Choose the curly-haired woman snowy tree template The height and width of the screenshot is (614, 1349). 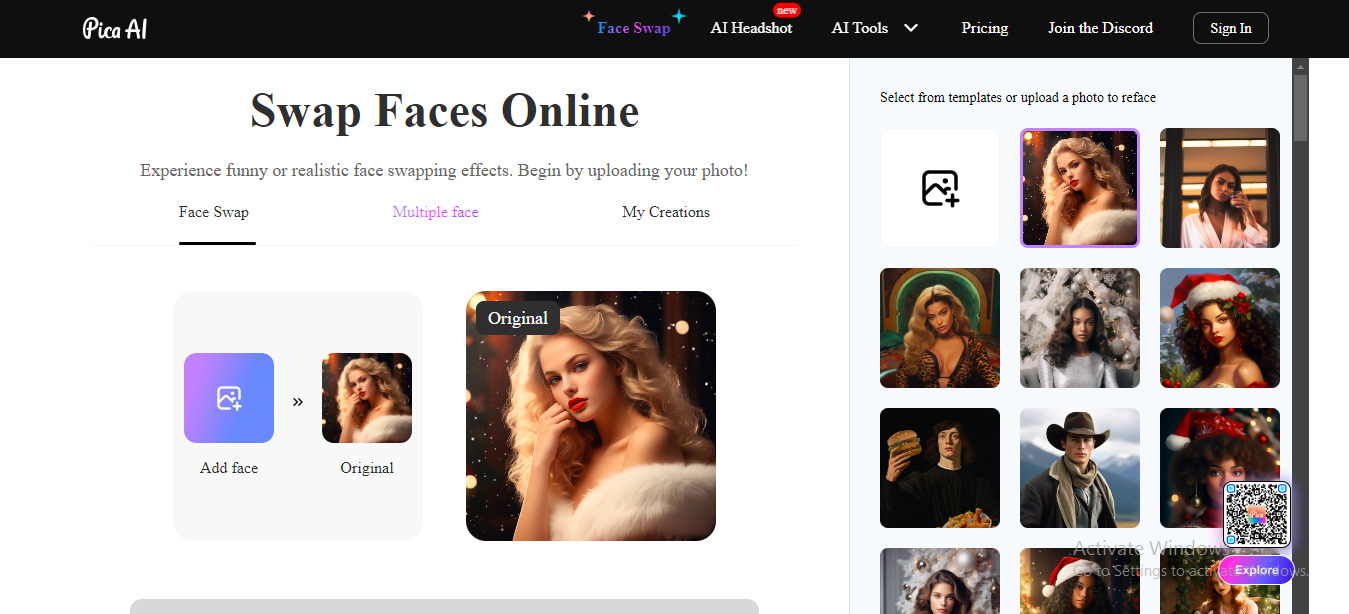1080,328
